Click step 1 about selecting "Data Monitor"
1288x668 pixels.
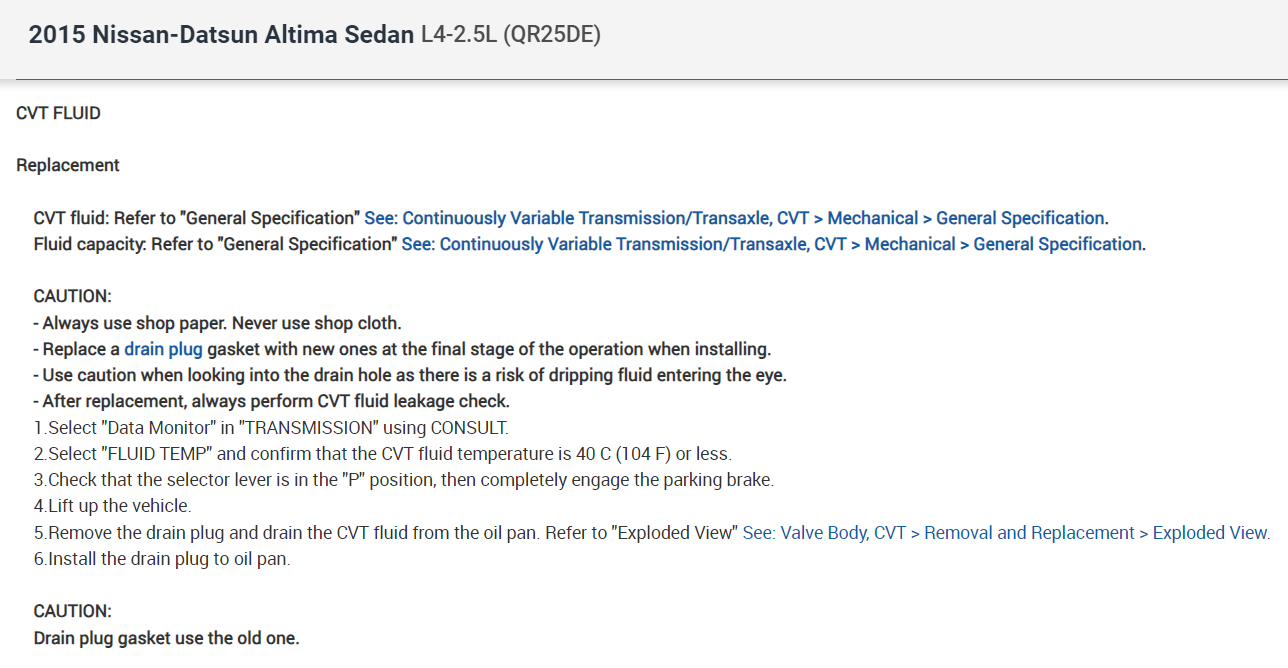(x=271, y=428)
